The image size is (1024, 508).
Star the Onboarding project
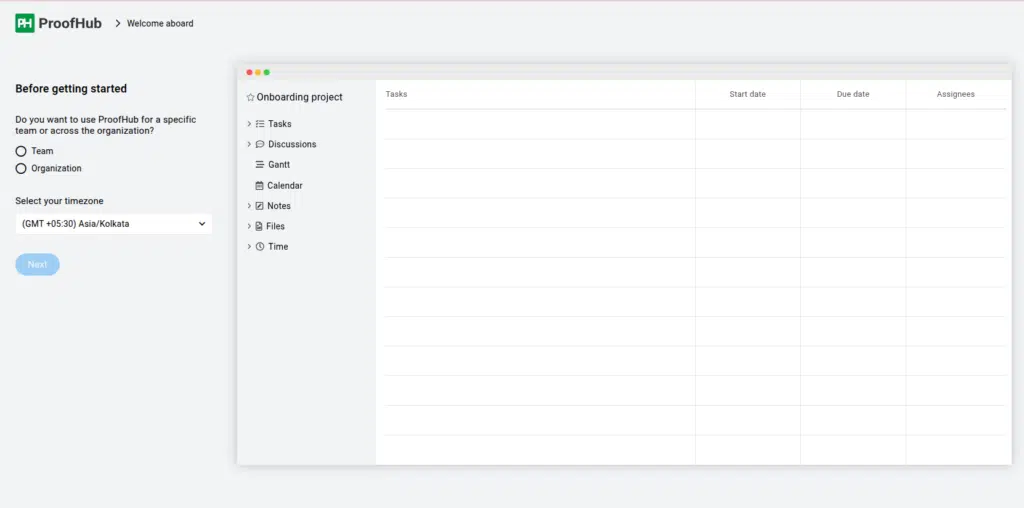250,97
